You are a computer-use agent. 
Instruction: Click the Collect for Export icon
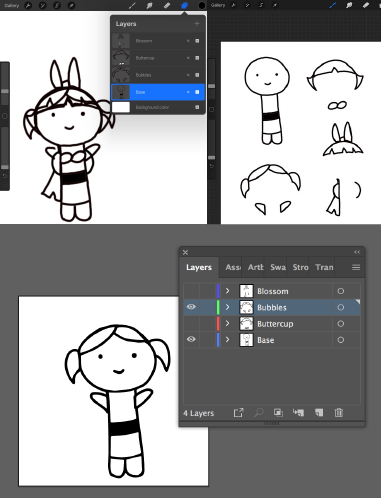[x=238, y=413]
